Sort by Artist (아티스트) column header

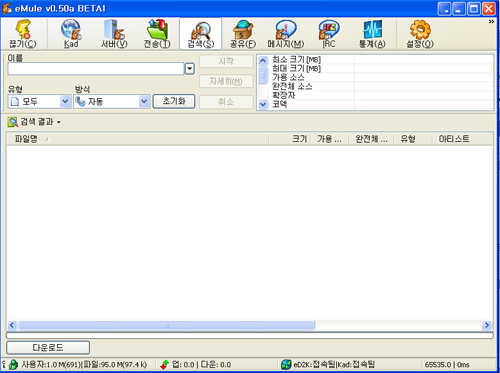(462, 139)
